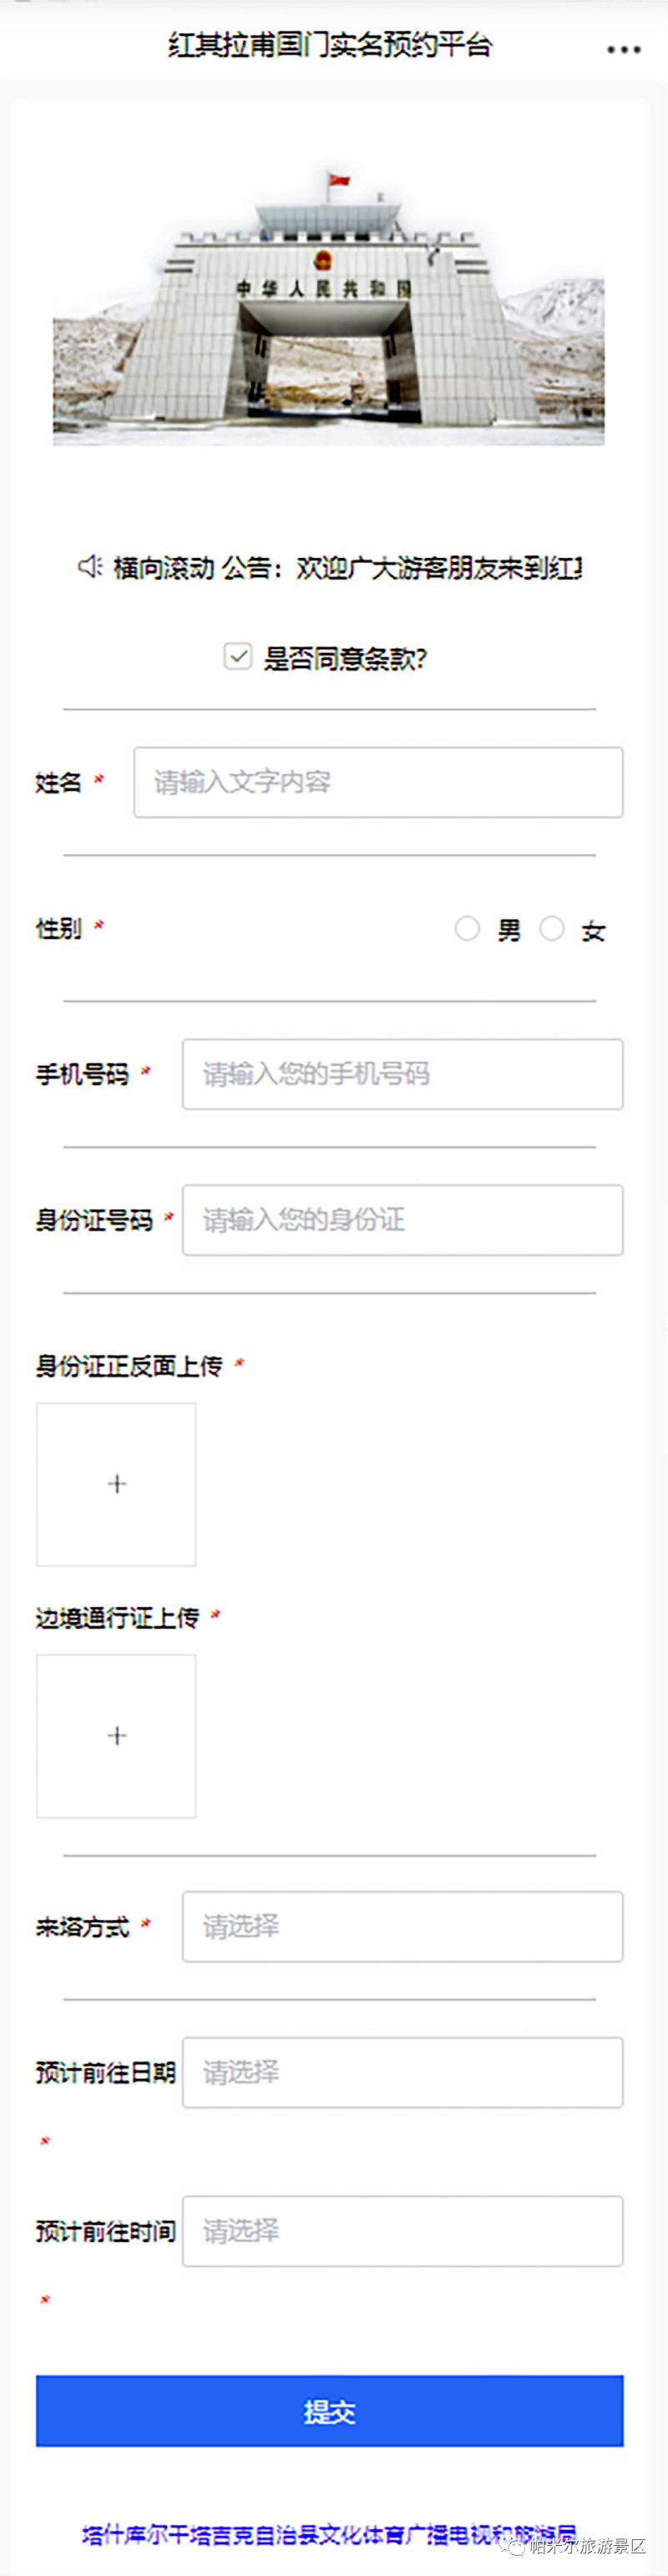
Task: Click the 是否同意条款 terms label text
Action: click(x=345, y=658)
